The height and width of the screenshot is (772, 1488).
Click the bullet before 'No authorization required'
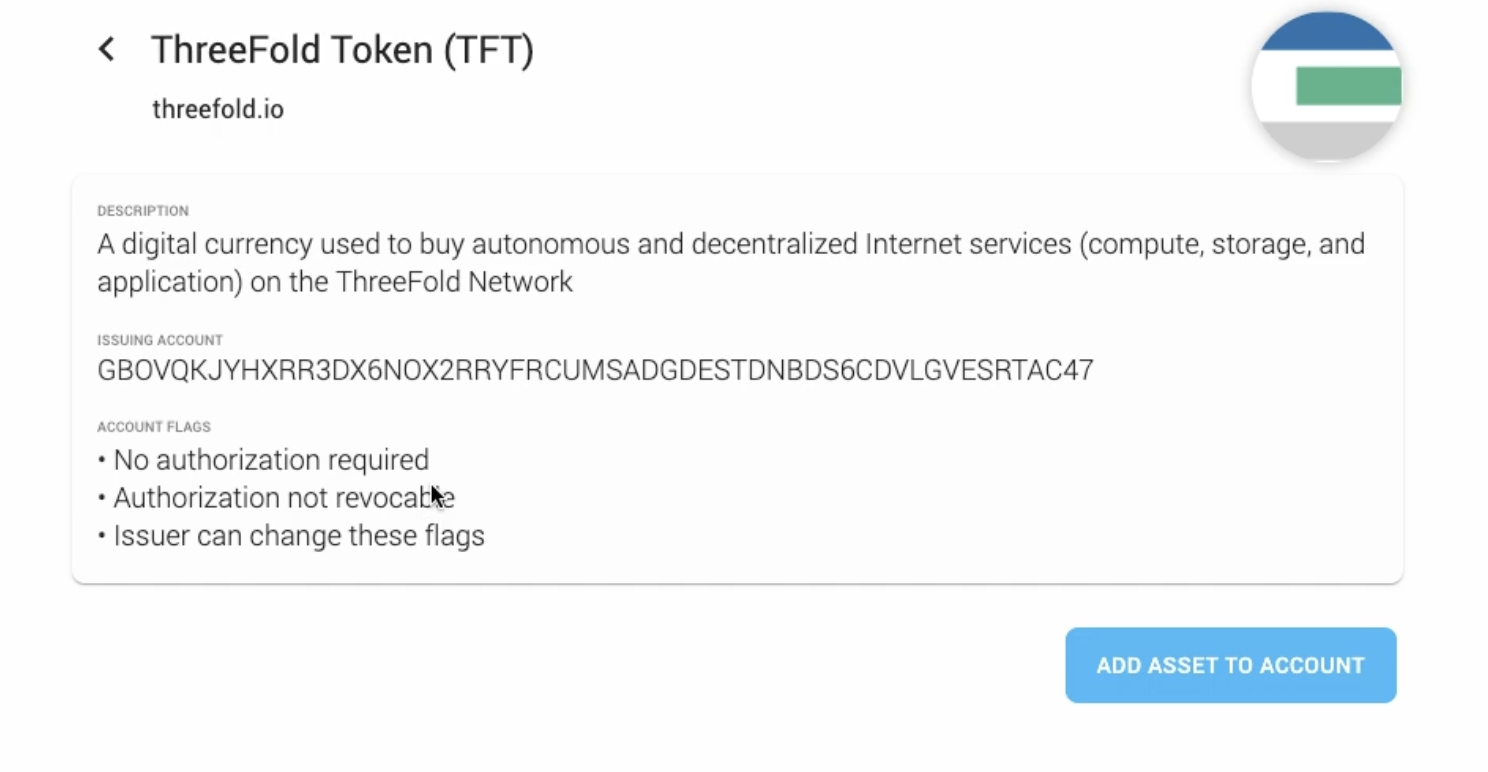click(x=102, y=461)
